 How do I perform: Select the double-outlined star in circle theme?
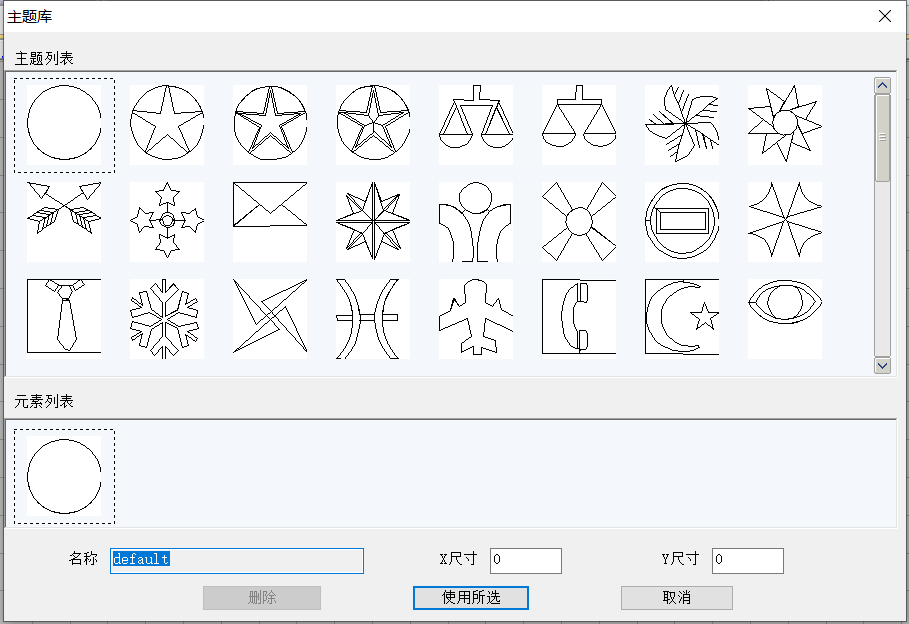(x=270, y=125)
